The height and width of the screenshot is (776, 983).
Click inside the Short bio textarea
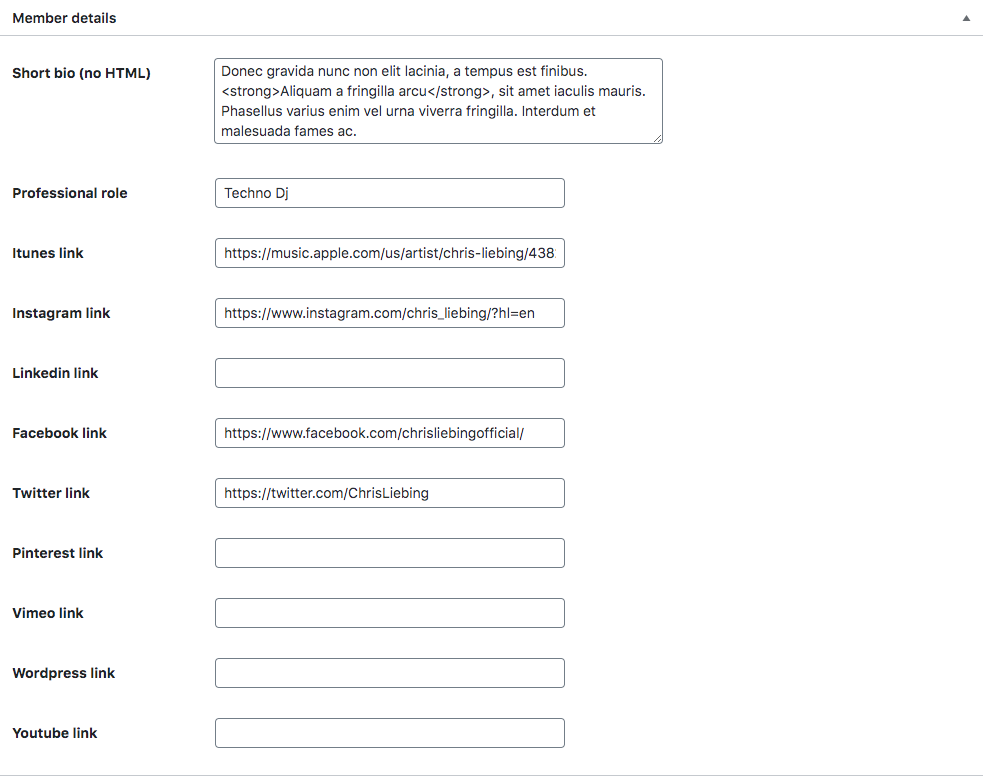(x=438, y=100)
